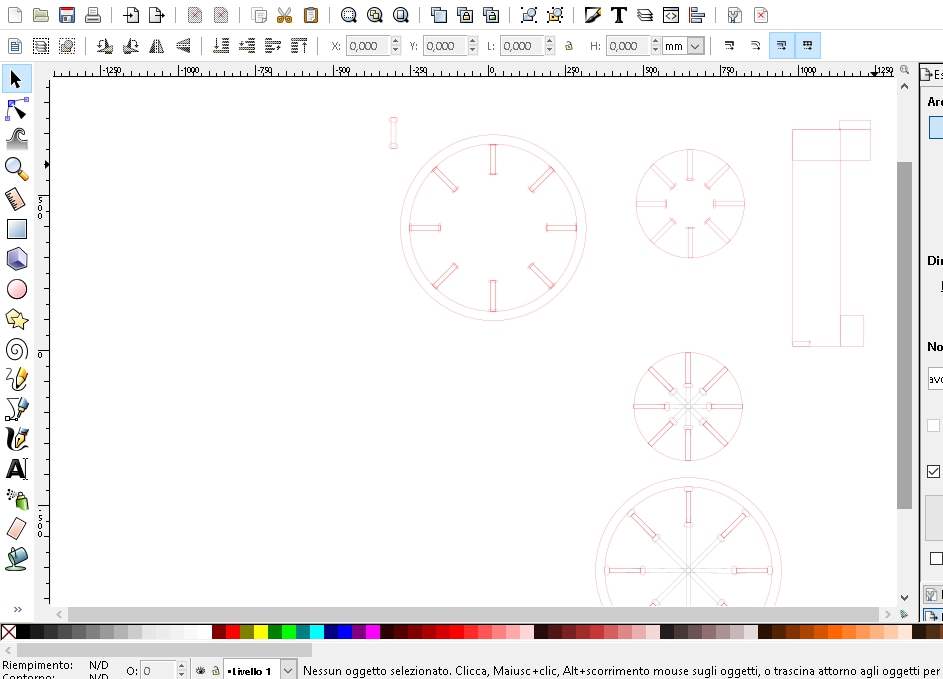The image size is (943, 679).
Task: Click the Y coordinate input field
Action: [x=445, y=46]
